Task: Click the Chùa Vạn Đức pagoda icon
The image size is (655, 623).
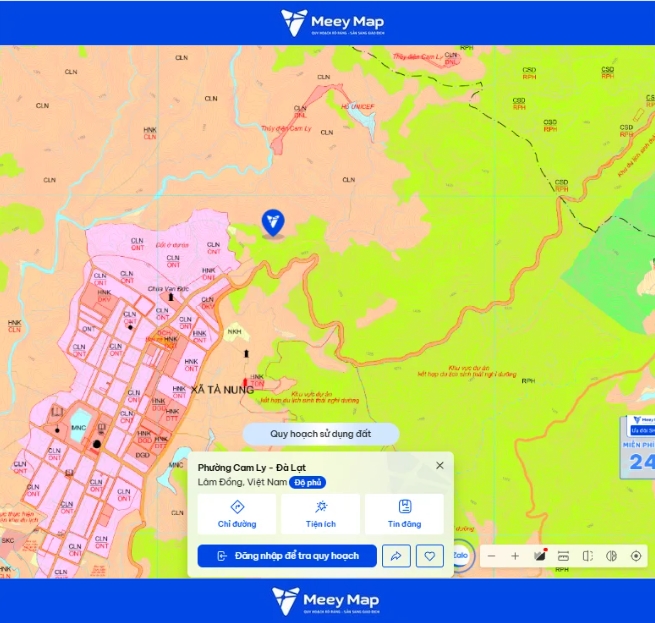Action: tap(170, 297)
